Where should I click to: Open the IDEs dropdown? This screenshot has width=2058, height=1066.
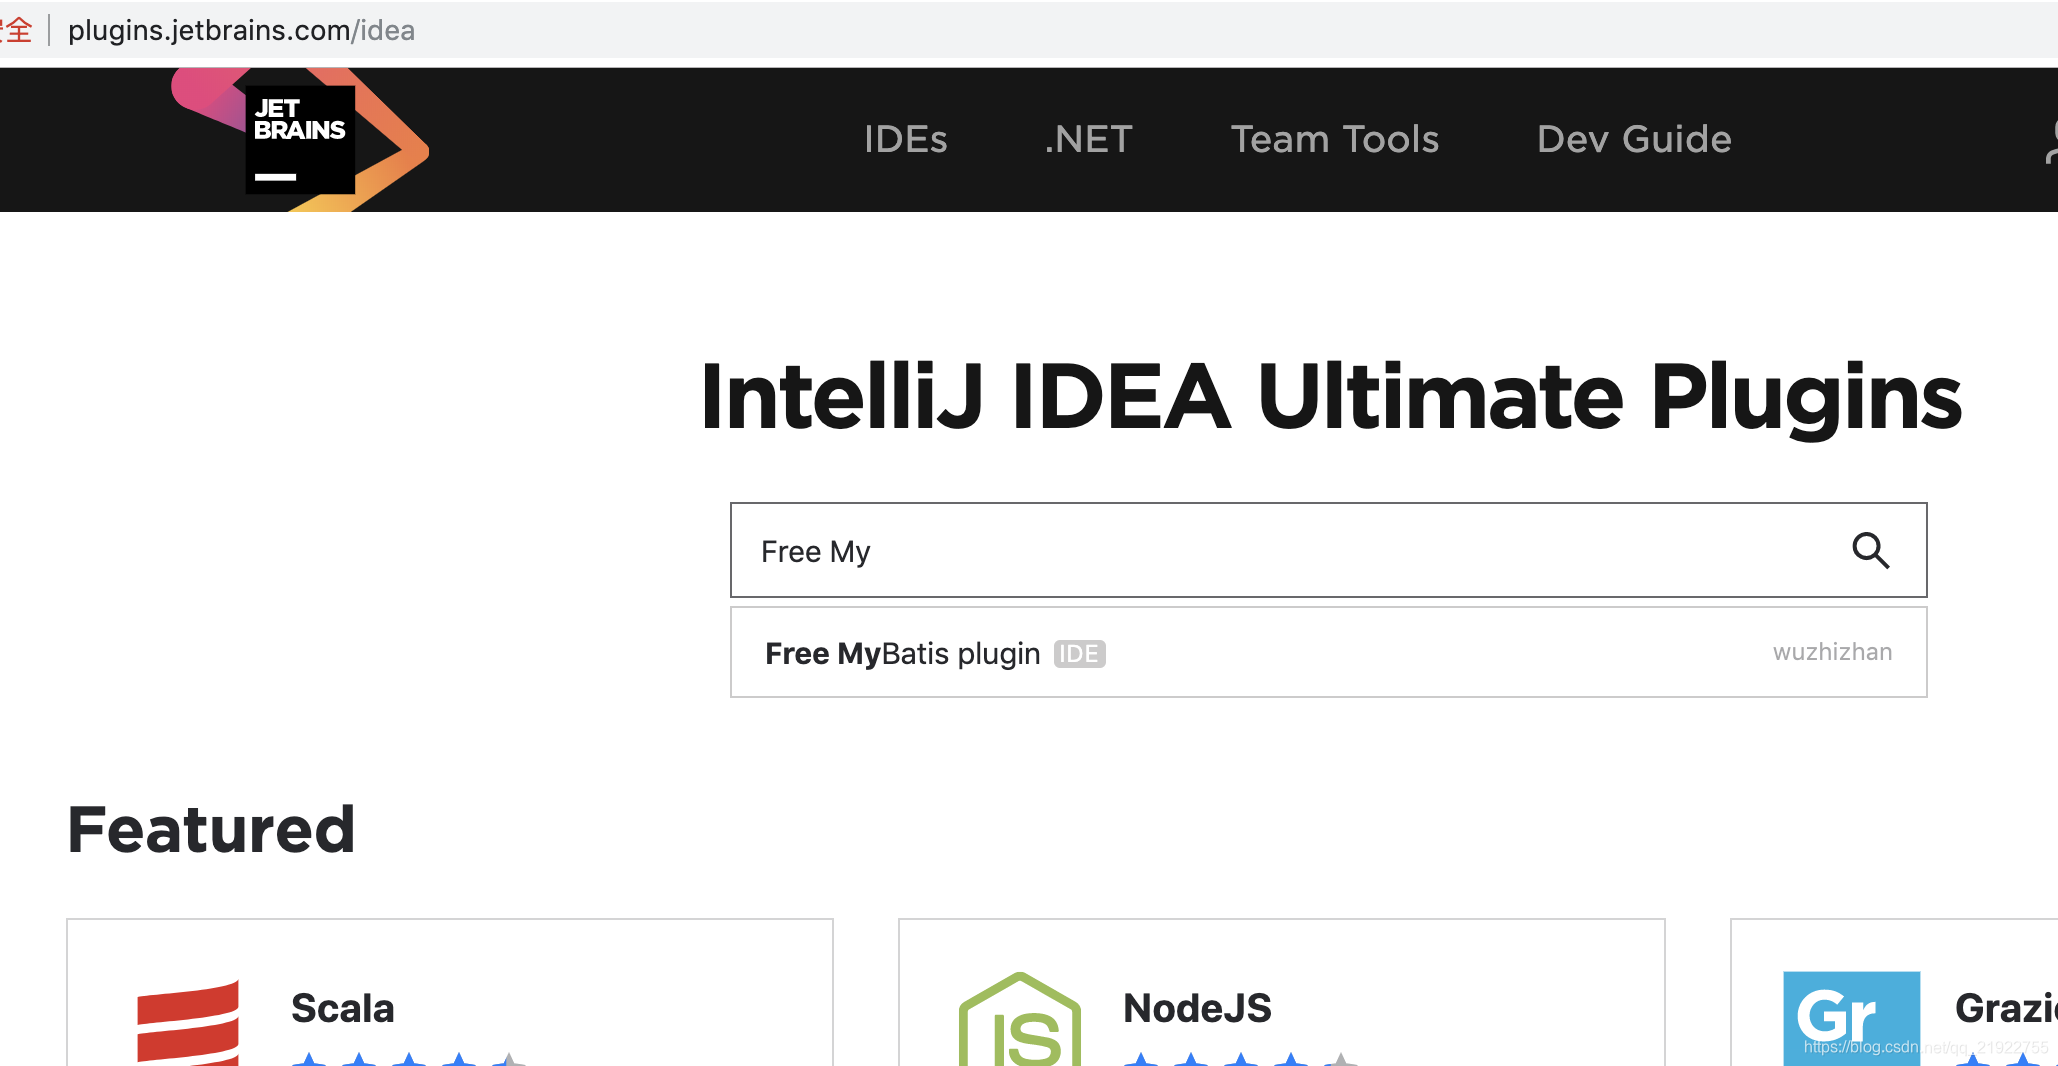[905, 140]
